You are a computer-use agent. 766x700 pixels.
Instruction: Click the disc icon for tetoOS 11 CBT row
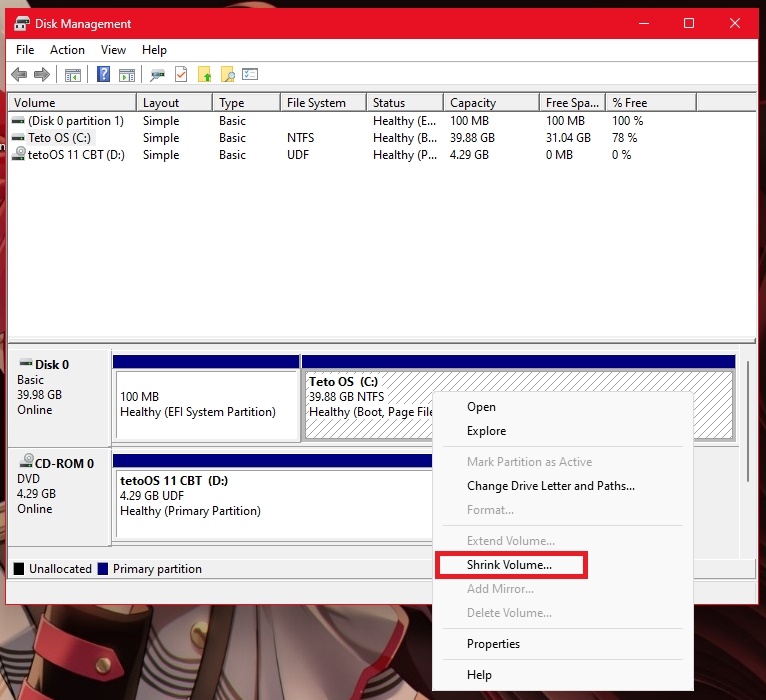tap(19, 154)
